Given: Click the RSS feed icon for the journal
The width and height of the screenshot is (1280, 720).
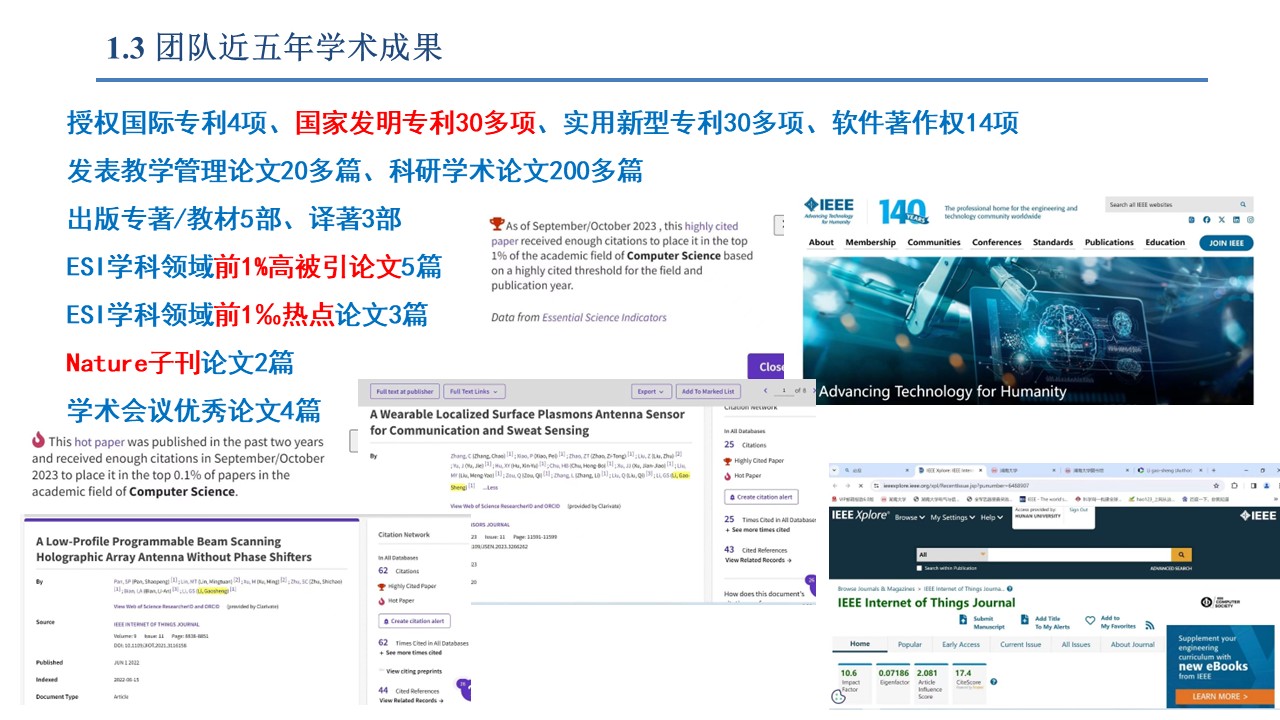Looking at the screenshot, I should click(x=1150, y=626).
